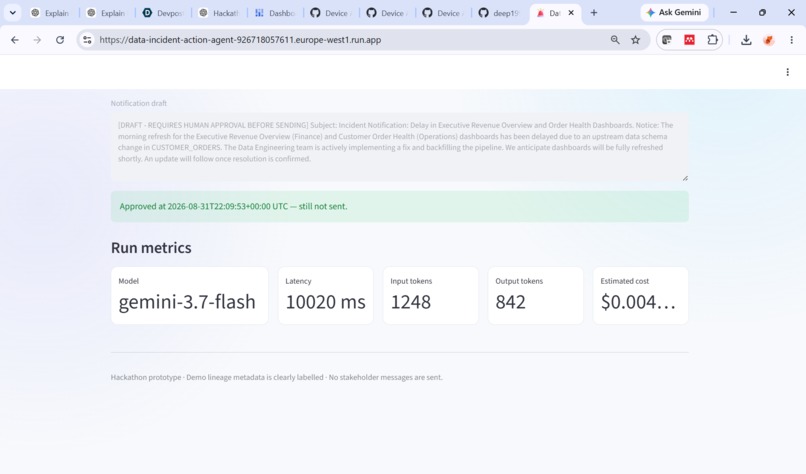Switch to the deep19 GitHub tab
The width and height of the screenshot is (806, 474).
499,13
